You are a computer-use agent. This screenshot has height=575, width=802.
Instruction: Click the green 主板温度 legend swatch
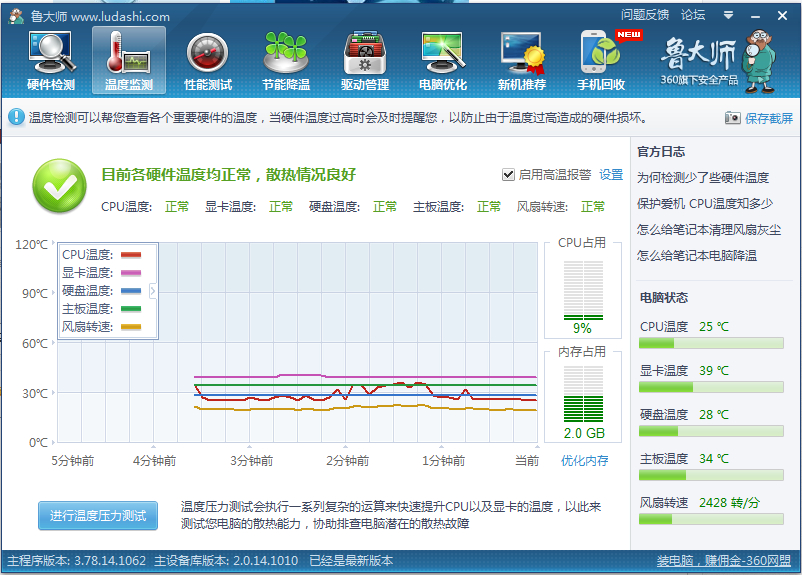(x=131, y=308)
